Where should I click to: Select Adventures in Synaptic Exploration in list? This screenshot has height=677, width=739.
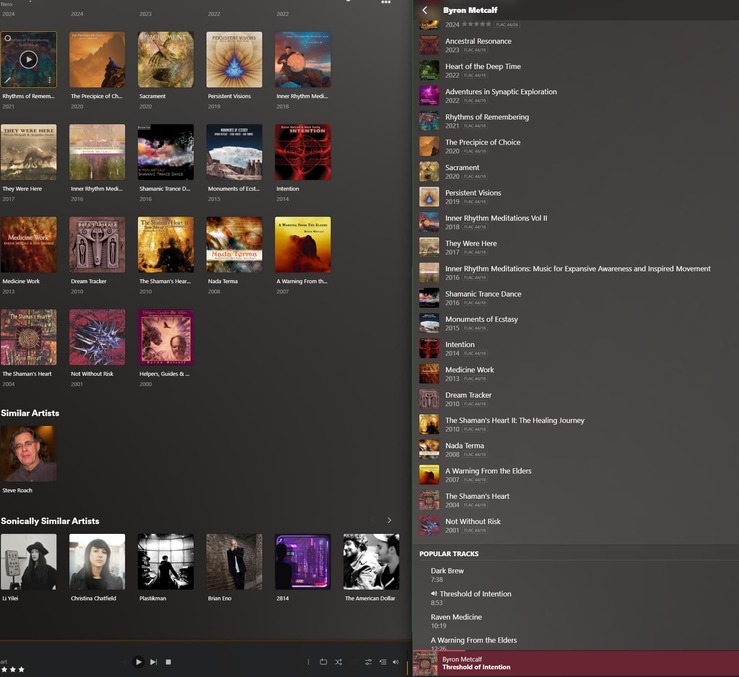[x=576, y=96]
